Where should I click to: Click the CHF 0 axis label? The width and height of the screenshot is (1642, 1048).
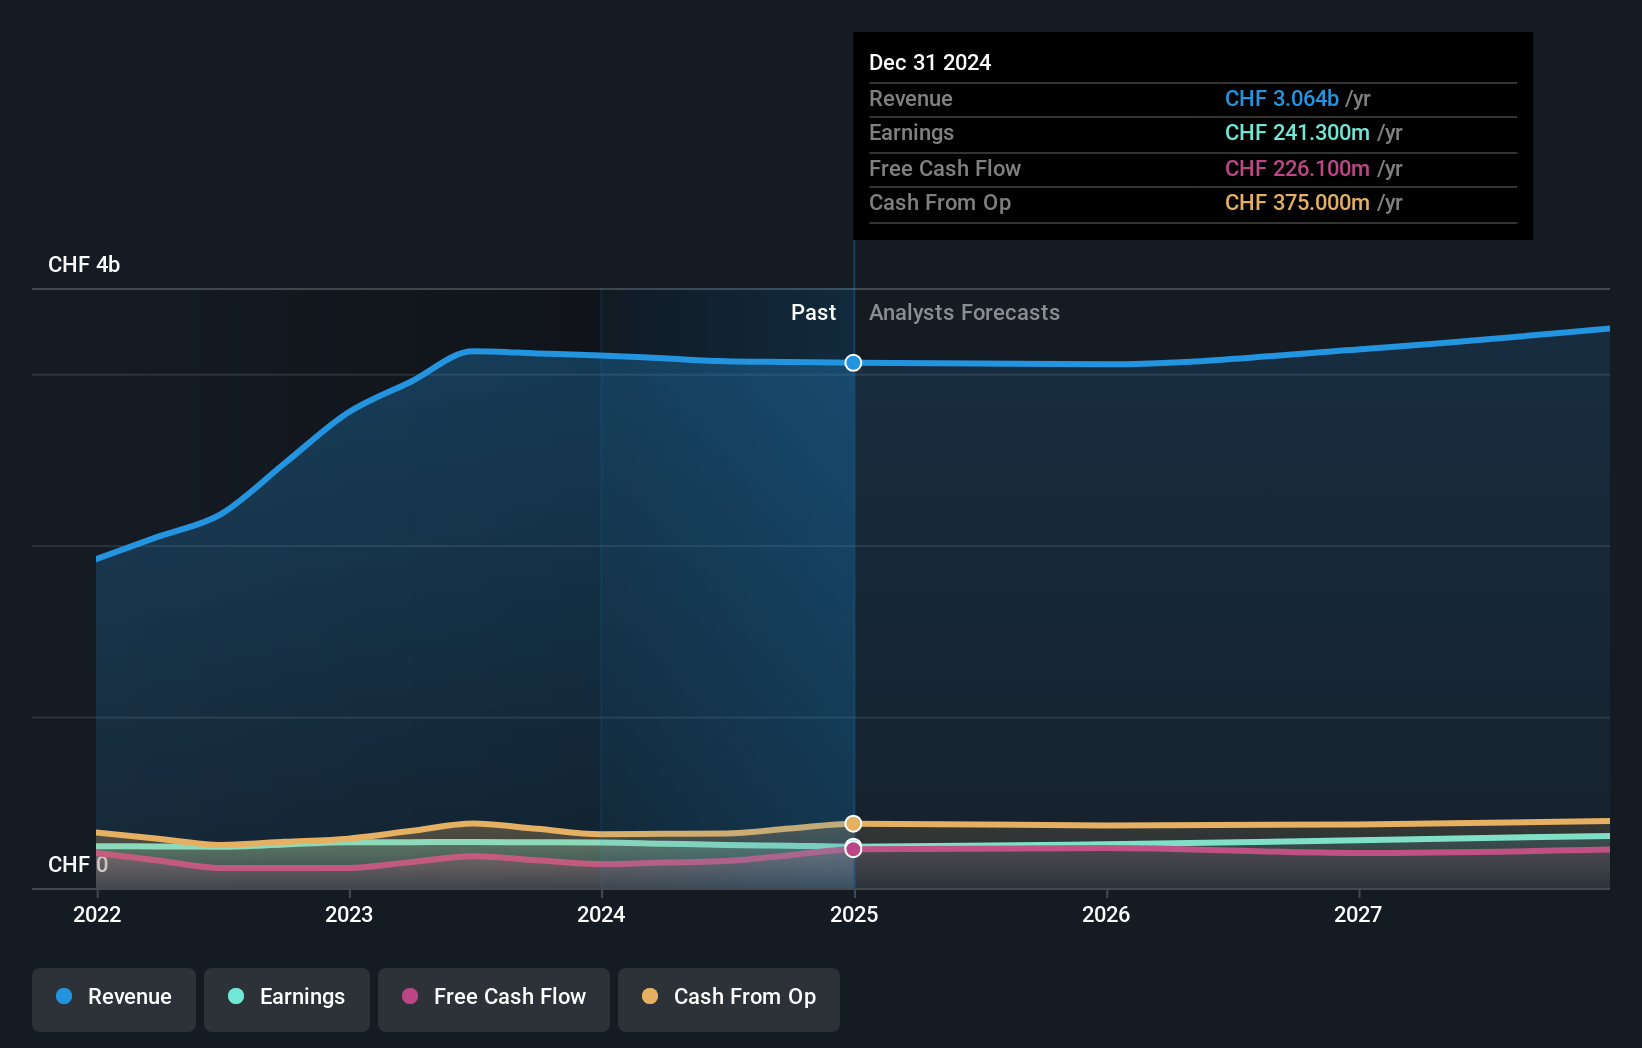click(78, 864)
